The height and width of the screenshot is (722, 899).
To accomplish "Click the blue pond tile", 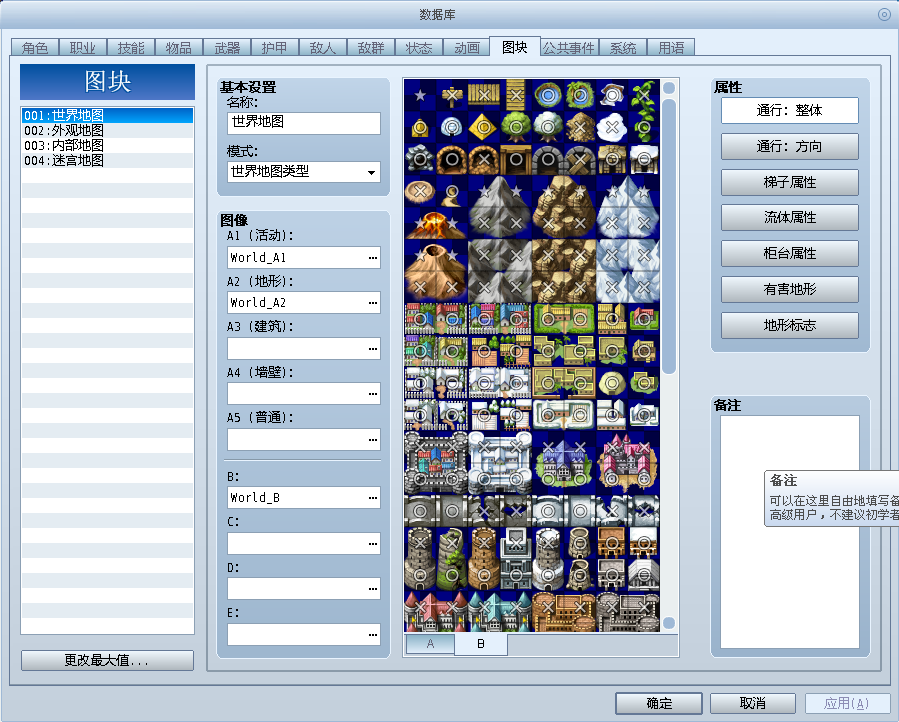I will coord(548,95).
